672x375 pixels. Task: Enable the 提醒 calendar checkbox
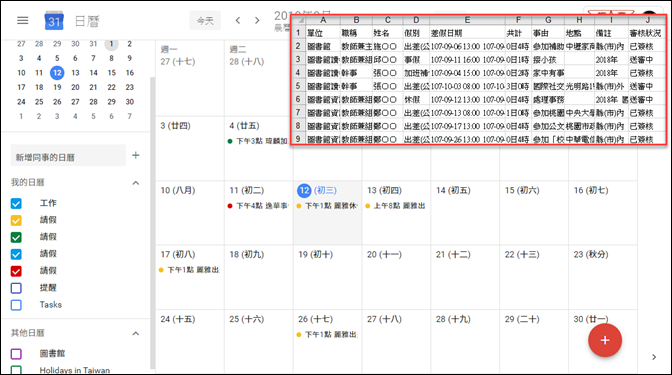click(16, 288)
